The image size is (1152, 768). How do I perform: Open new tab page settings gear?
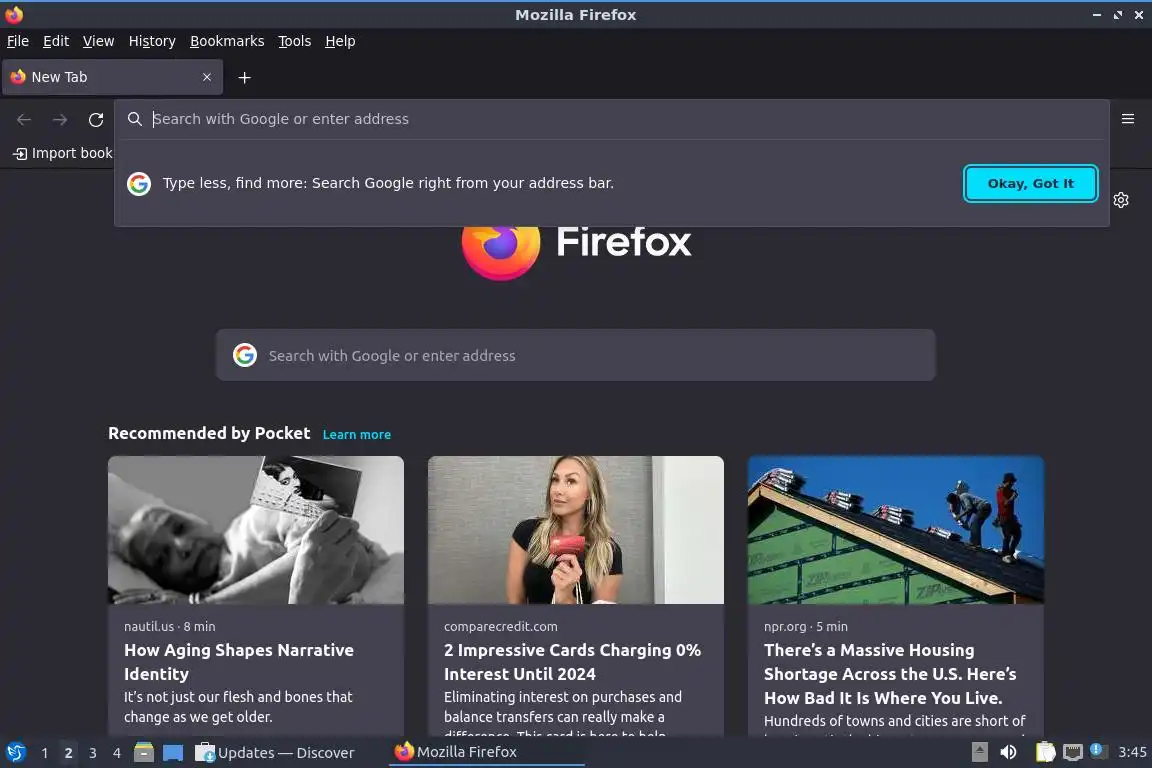tap(1120, 200)
